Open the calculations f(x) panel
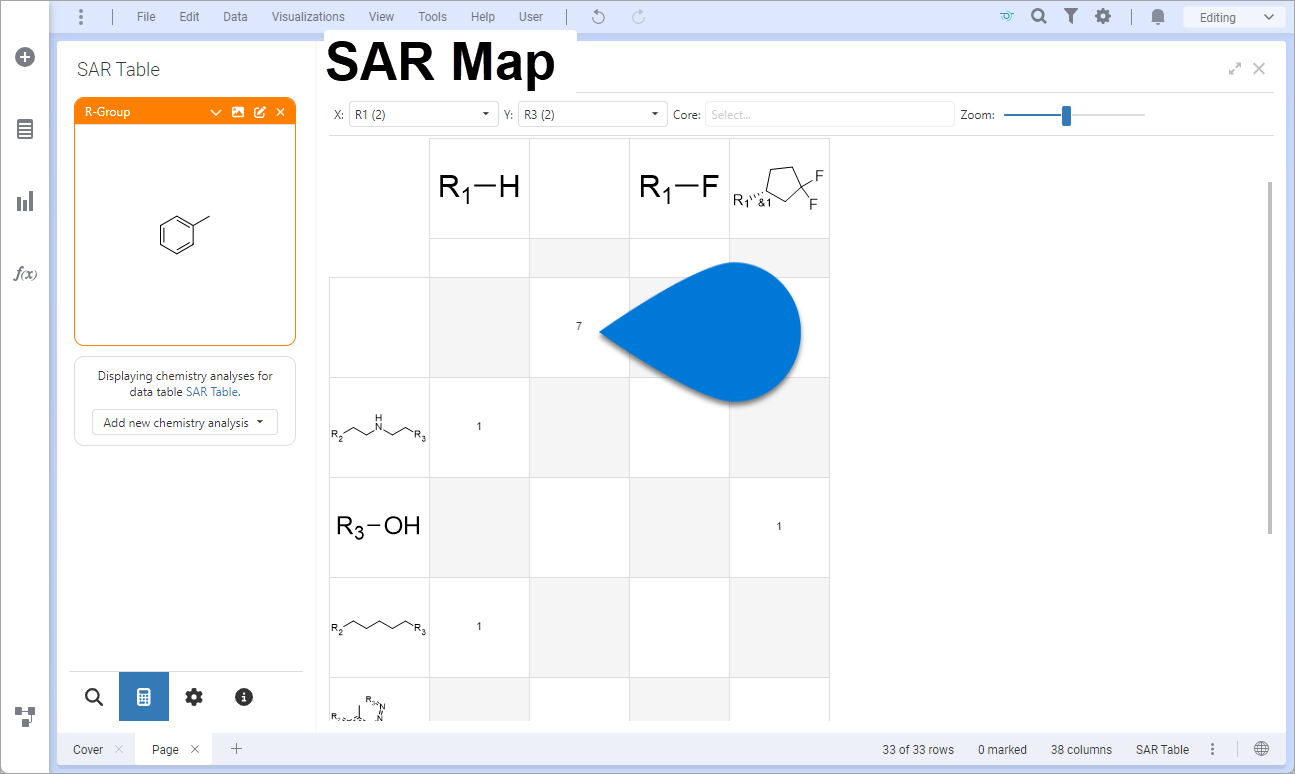Viewport: 1295px width, 774px height. (x=25, y=273)
